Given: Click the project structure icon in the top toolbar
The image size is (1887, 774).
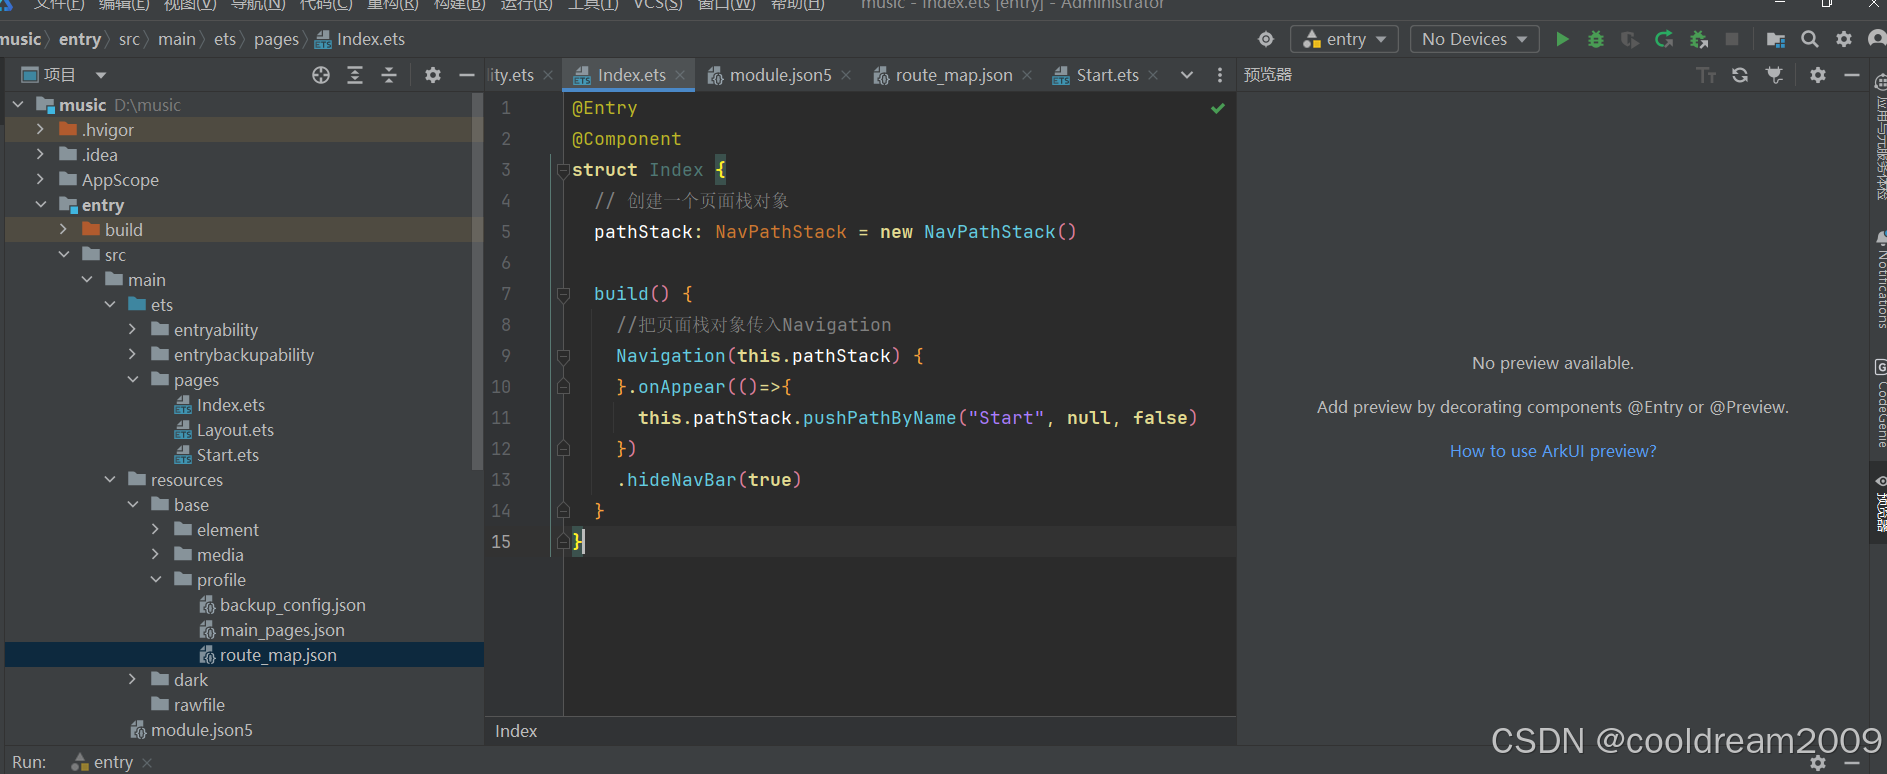Looking at the screenshot, I should point(1776,39).
